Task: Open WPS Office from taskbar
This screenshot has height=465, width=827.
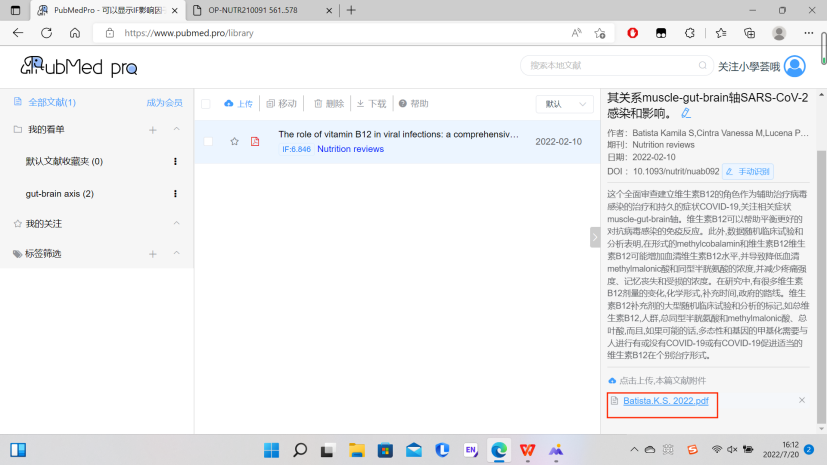Action: coord(527,450)
